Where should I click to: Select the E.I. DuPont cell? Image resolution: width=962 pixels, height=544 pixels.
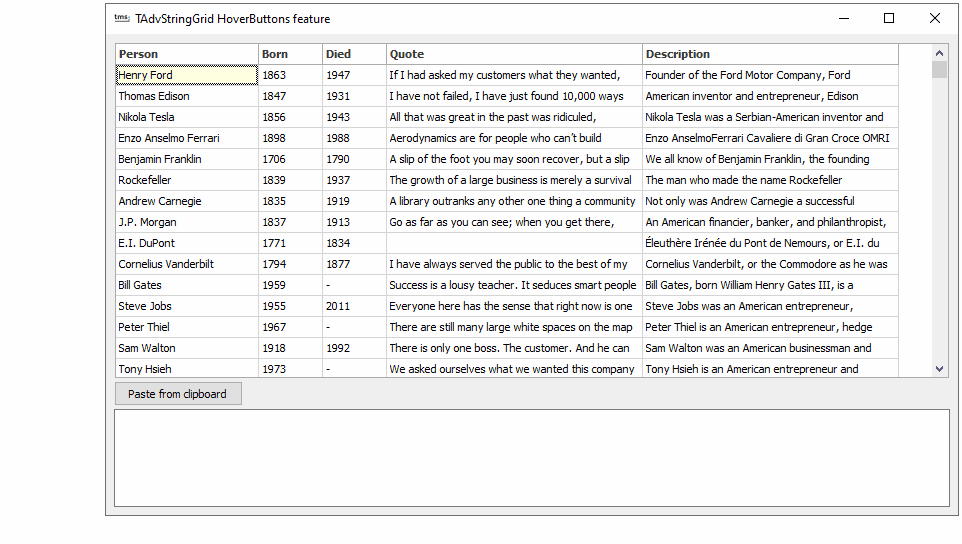click(187, 243)
